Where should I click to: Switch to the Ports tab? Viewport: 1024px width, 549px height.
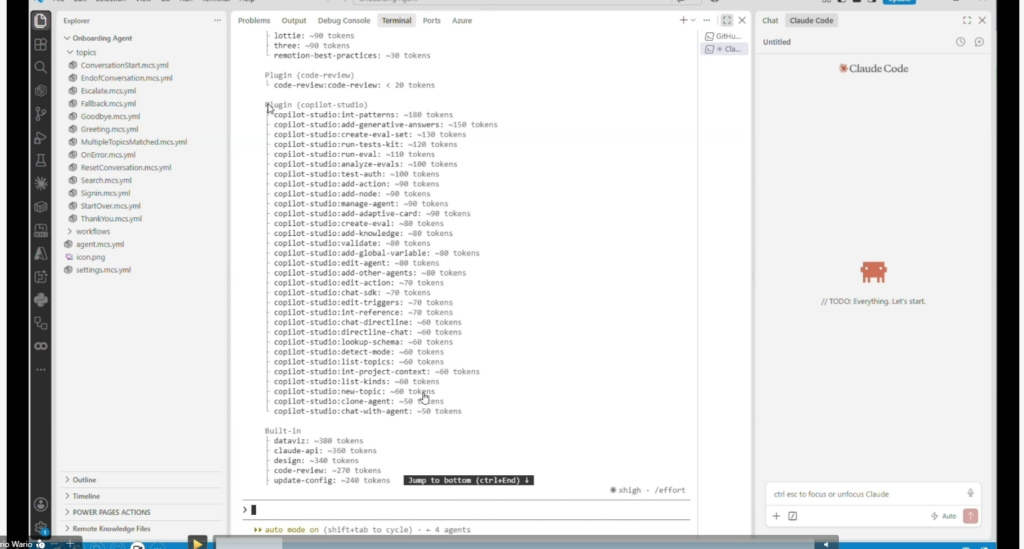pyautogui.click(x=432, y=20)
